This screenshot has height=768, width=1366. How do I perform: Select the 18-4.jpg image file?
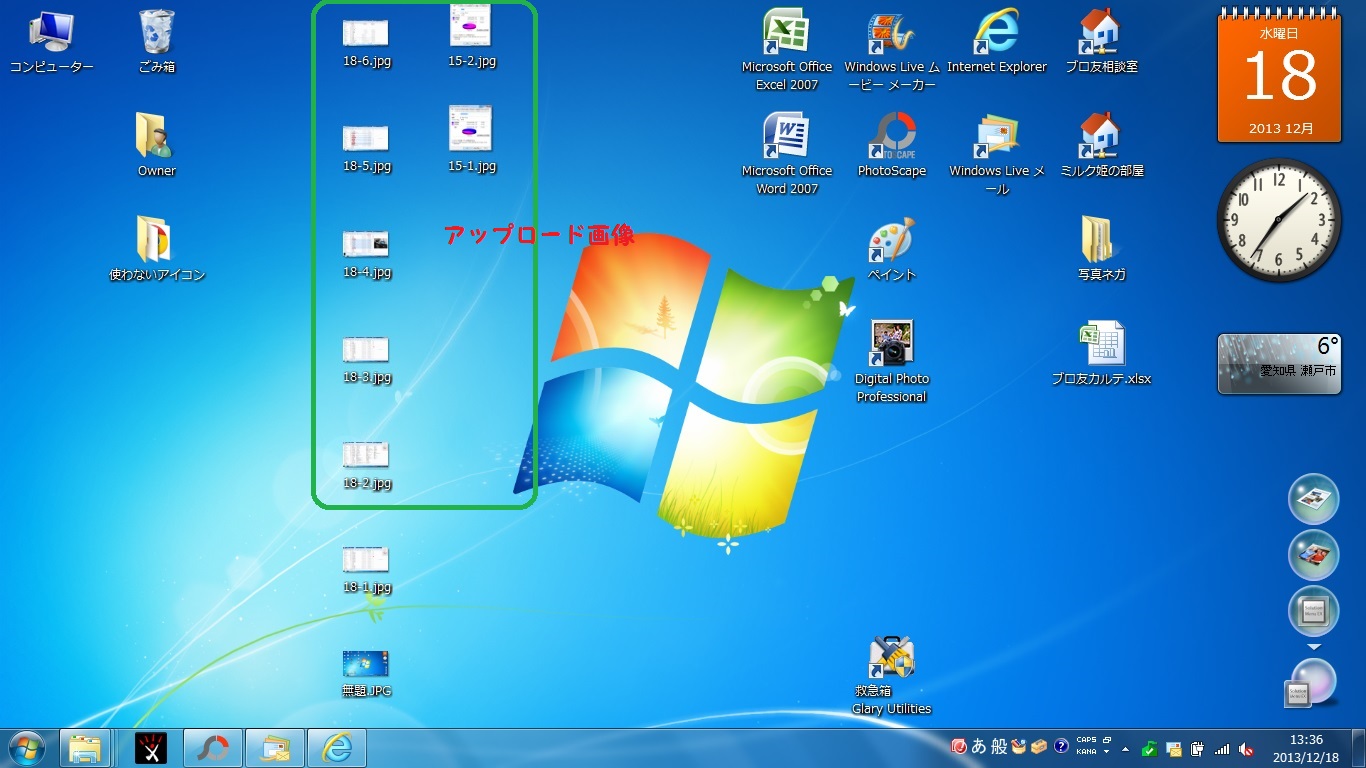366,254
